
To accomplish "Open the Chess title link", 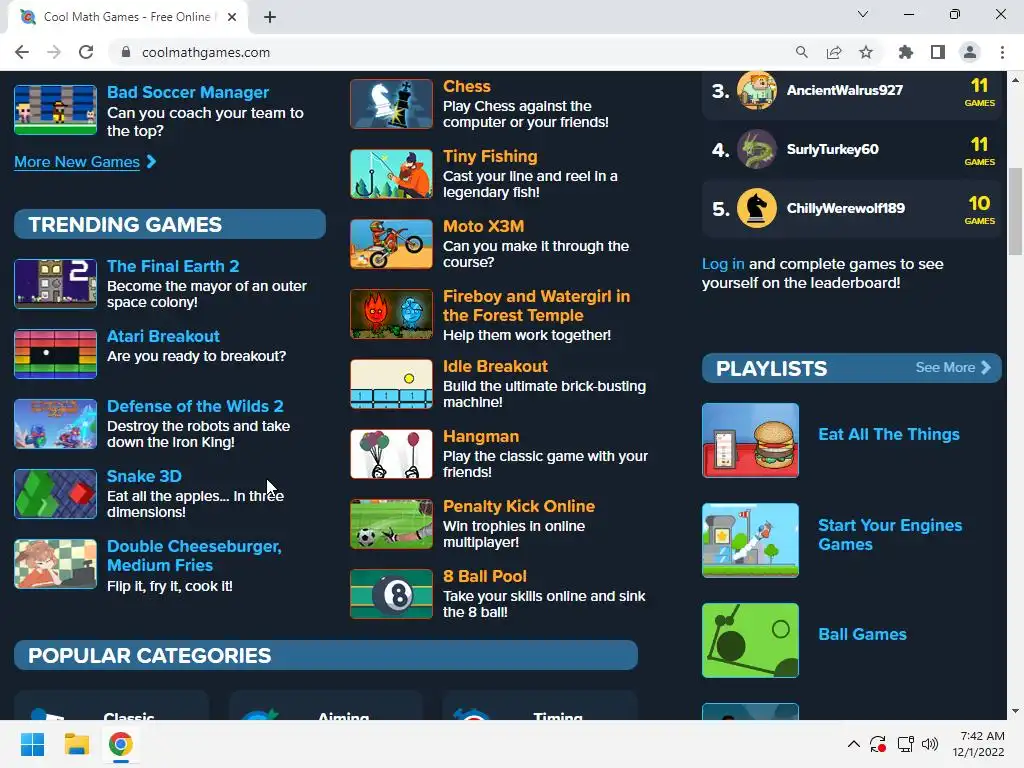I will (x=467, y=86).
